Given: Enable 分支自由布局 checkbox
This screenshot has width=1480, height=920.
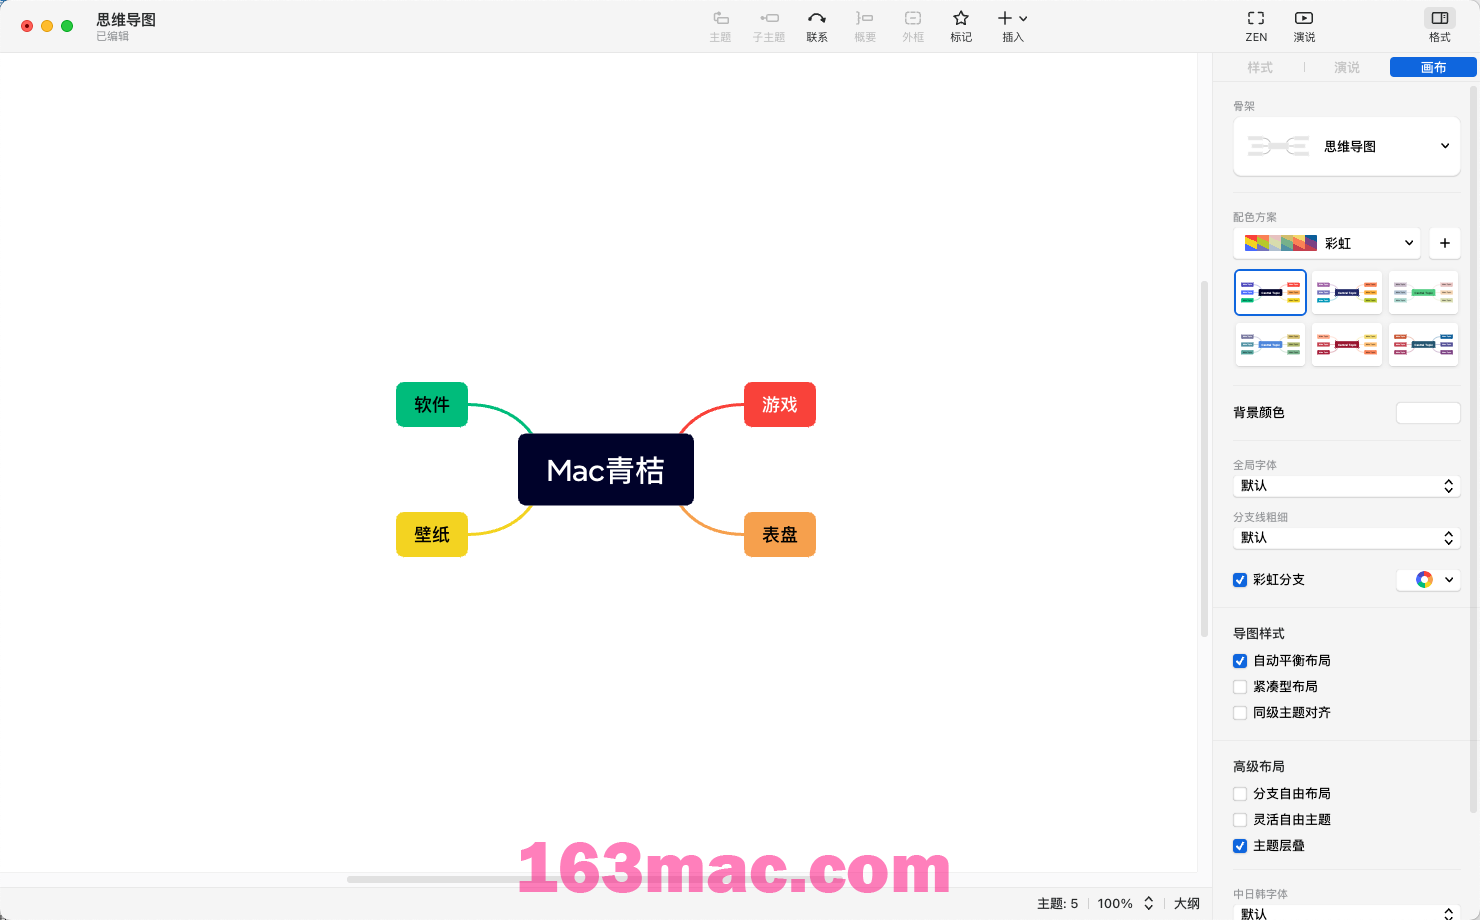Looking at the screenshot, I should (x=1240, y=794).
